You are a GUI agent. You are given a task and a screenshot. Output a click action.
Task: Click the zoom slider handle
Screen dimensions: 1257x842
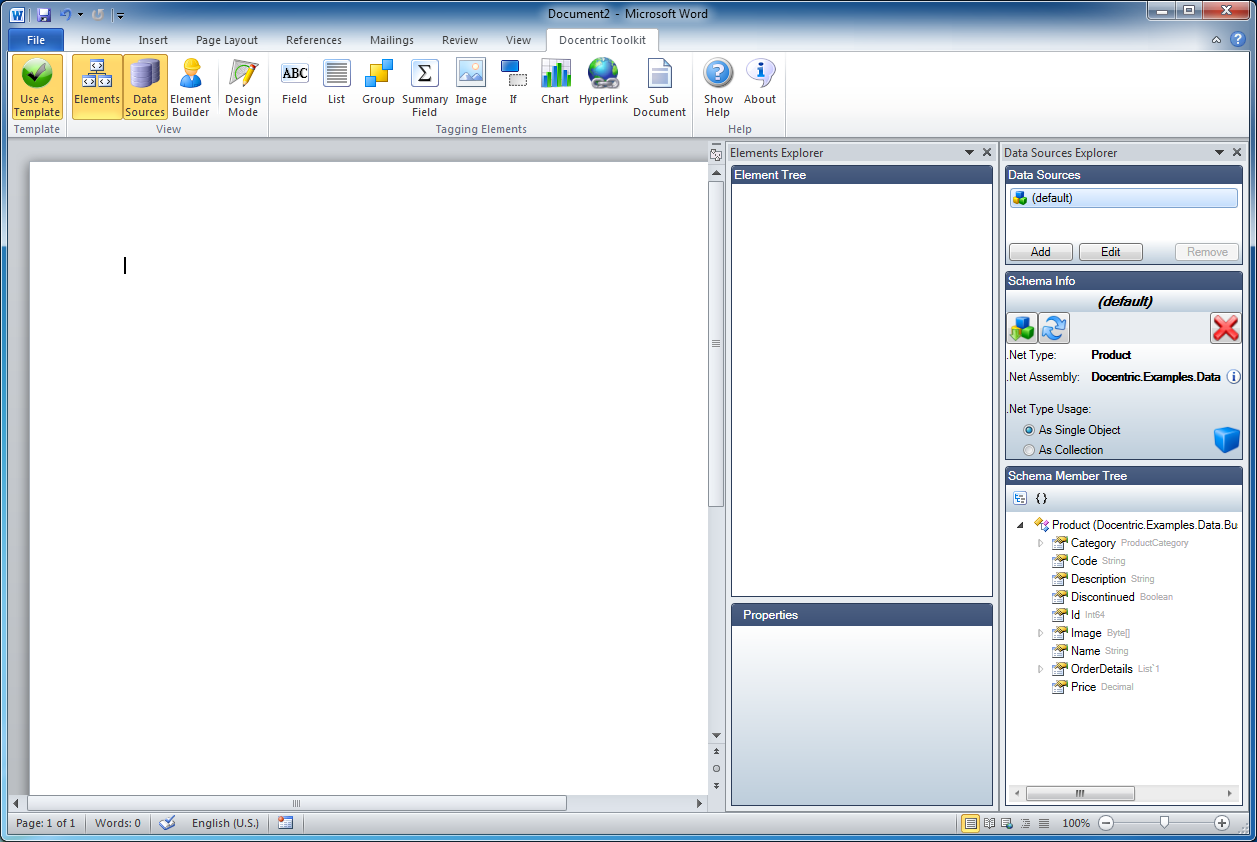click(1164, 822)
